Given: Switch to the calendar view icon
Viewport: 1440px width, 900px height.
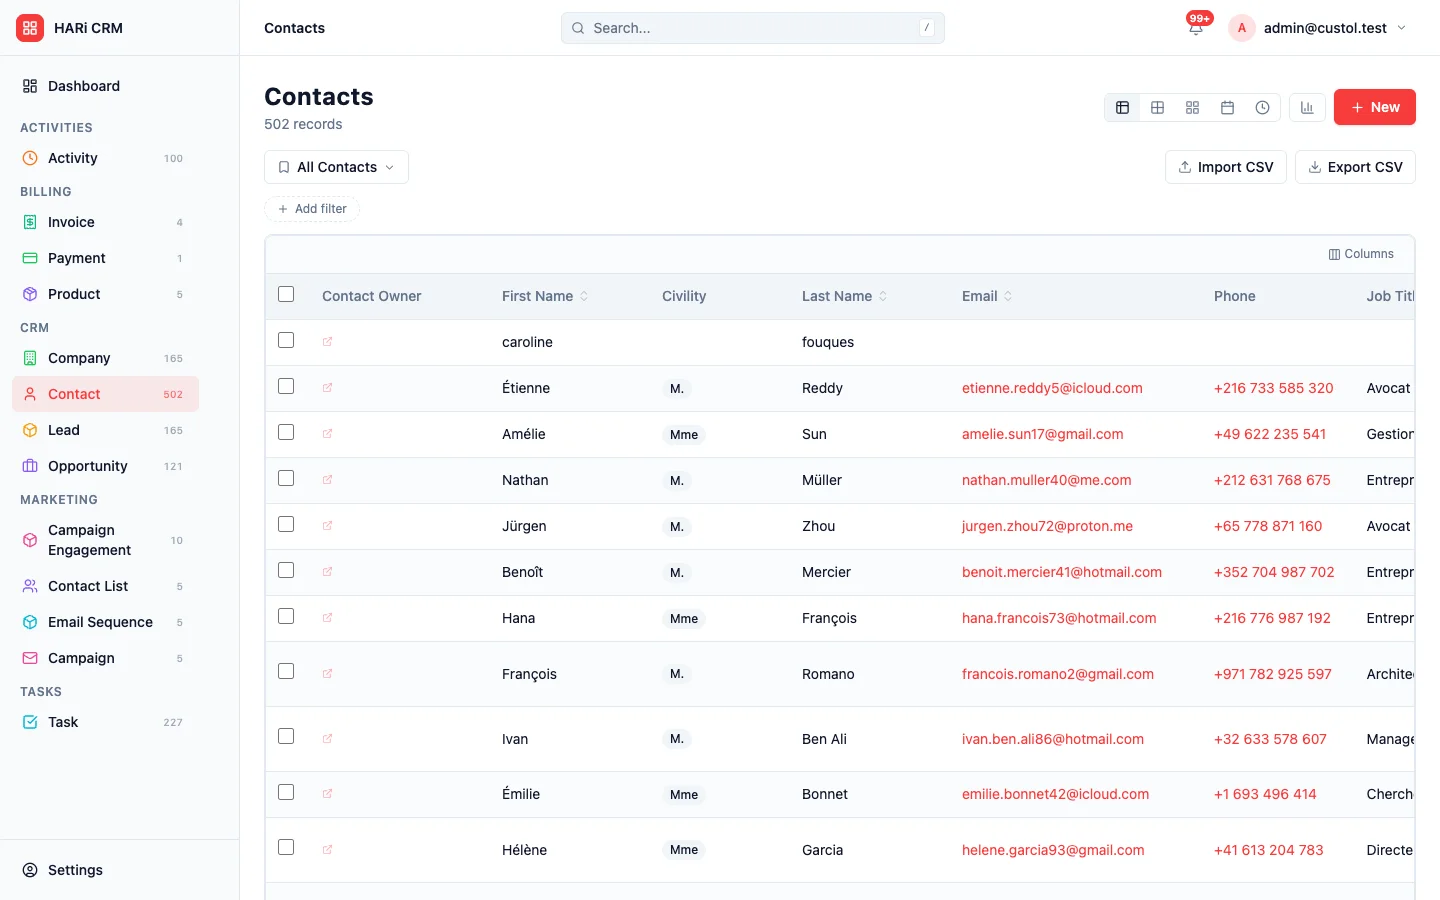Looking at the screenshot, I should 1227,107.
